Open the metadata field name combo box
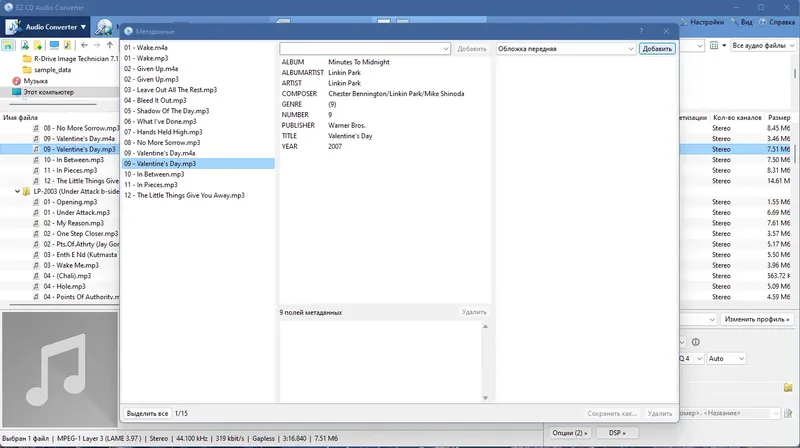Image resolution: width=800 pixels, height=448 pixels. (365, 49)
